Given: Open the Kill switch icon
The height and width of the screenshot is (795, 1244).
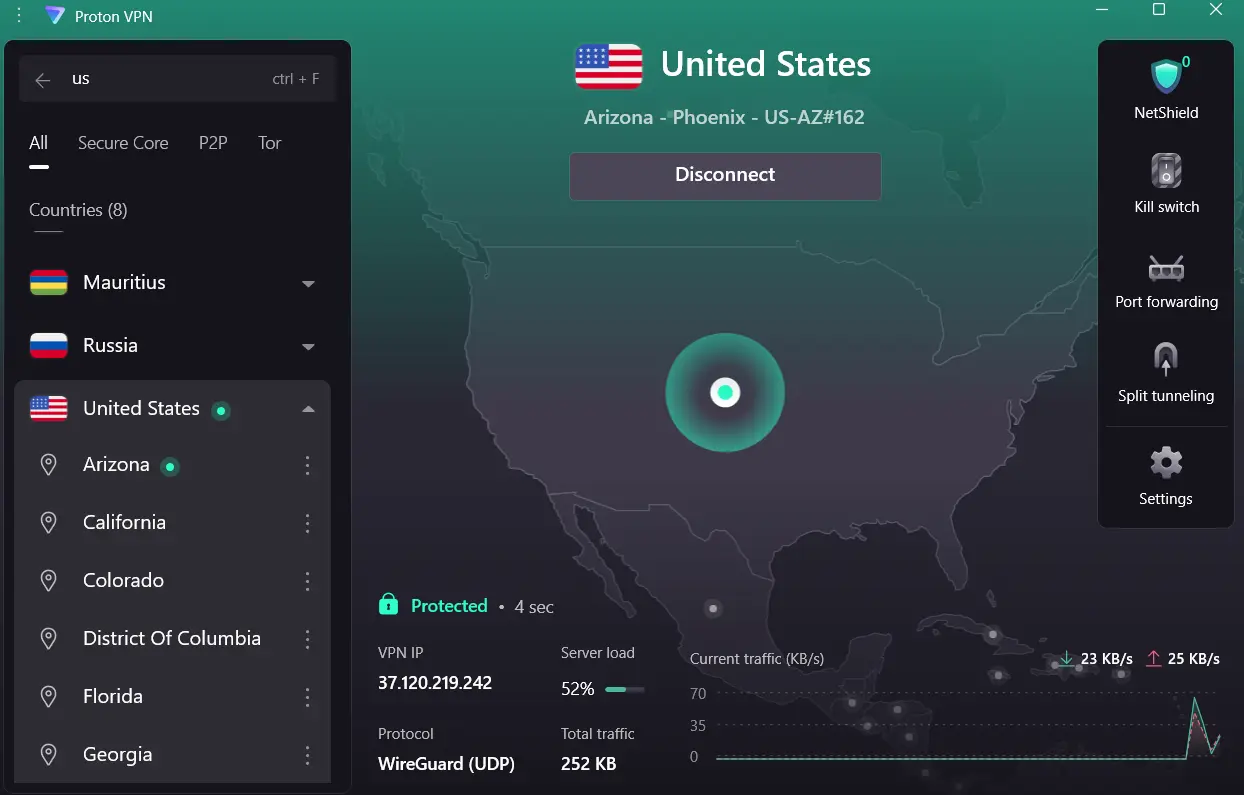Looking at the screenshot, I should pyautogui.click(x=1166, y=171).
